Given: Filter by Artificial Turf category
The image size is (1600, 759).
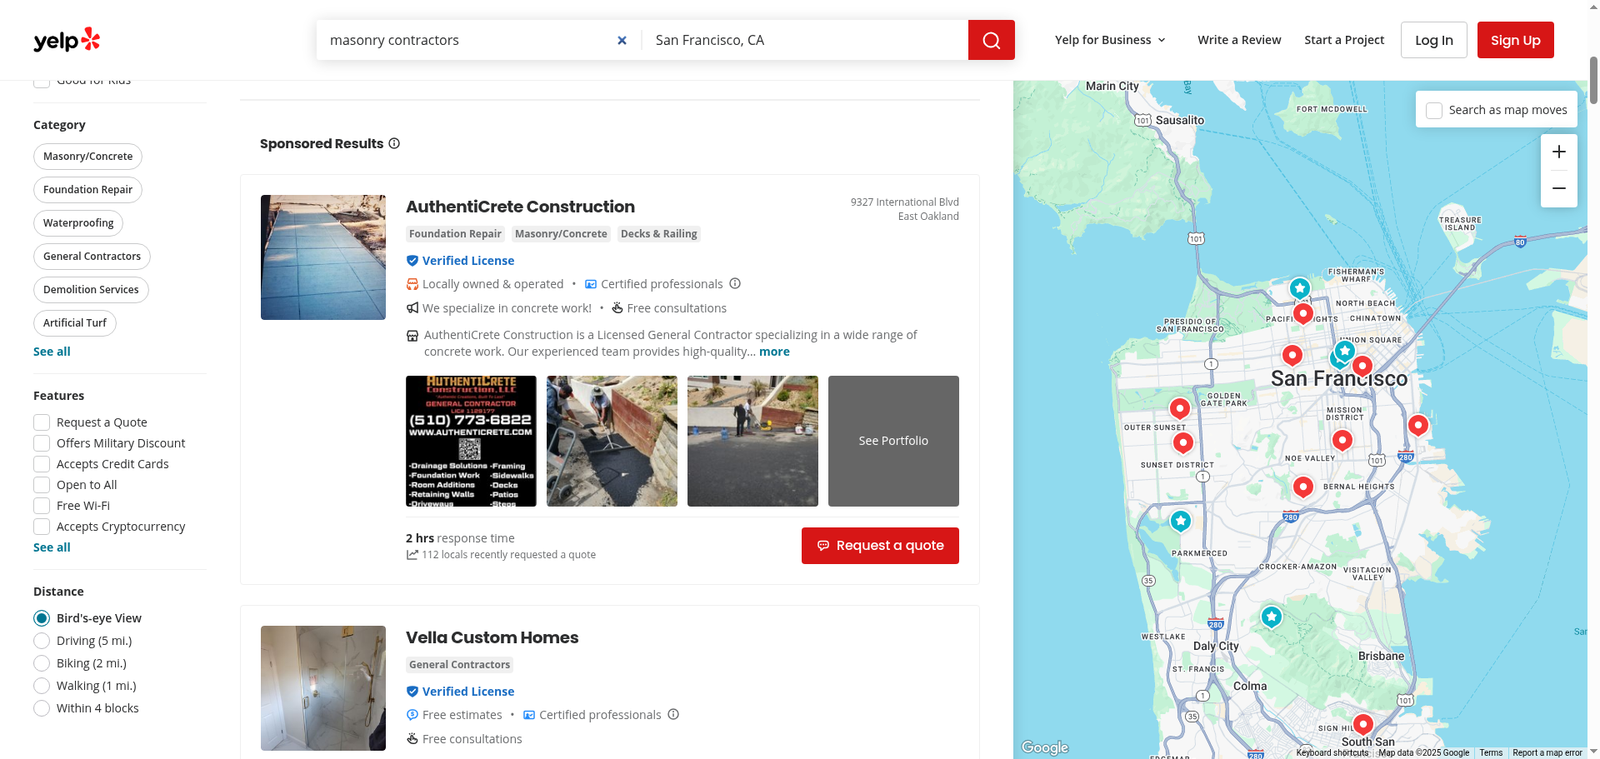Looking at the screenshot, I should 75,323.
